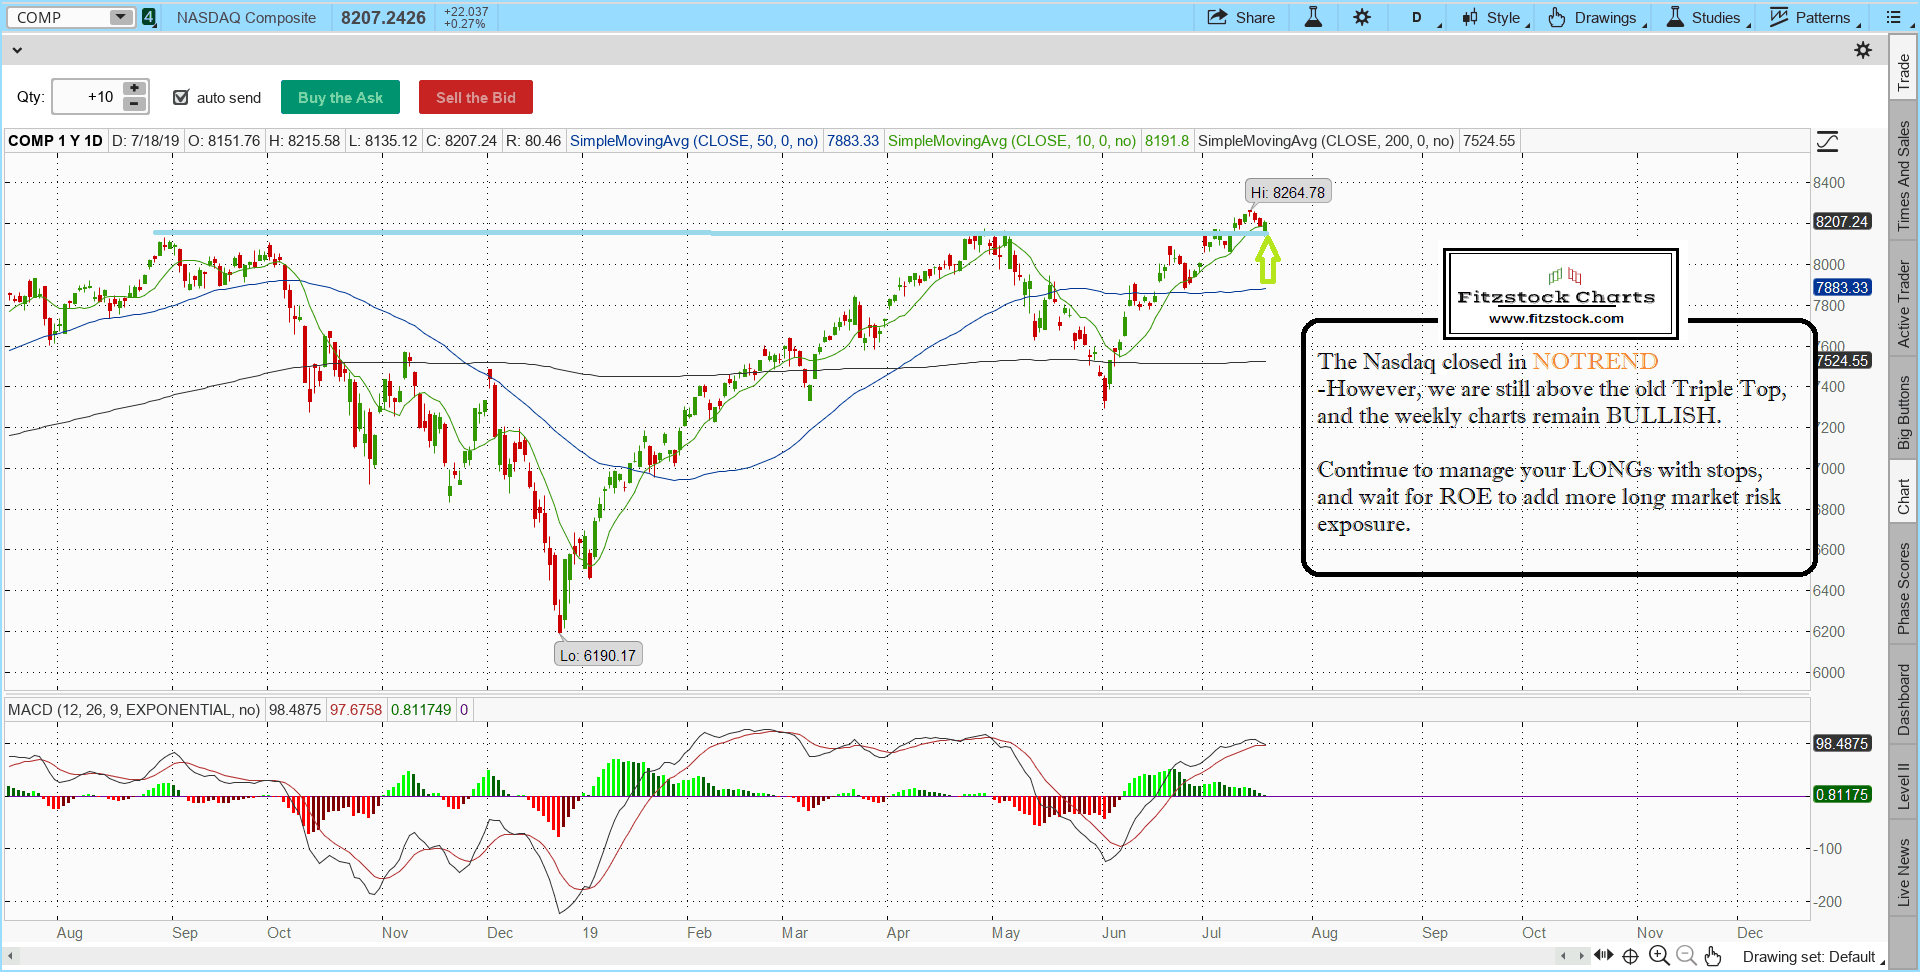Open the flask icon next to Share
1920x972 pixels.
tap(1313, 17)
